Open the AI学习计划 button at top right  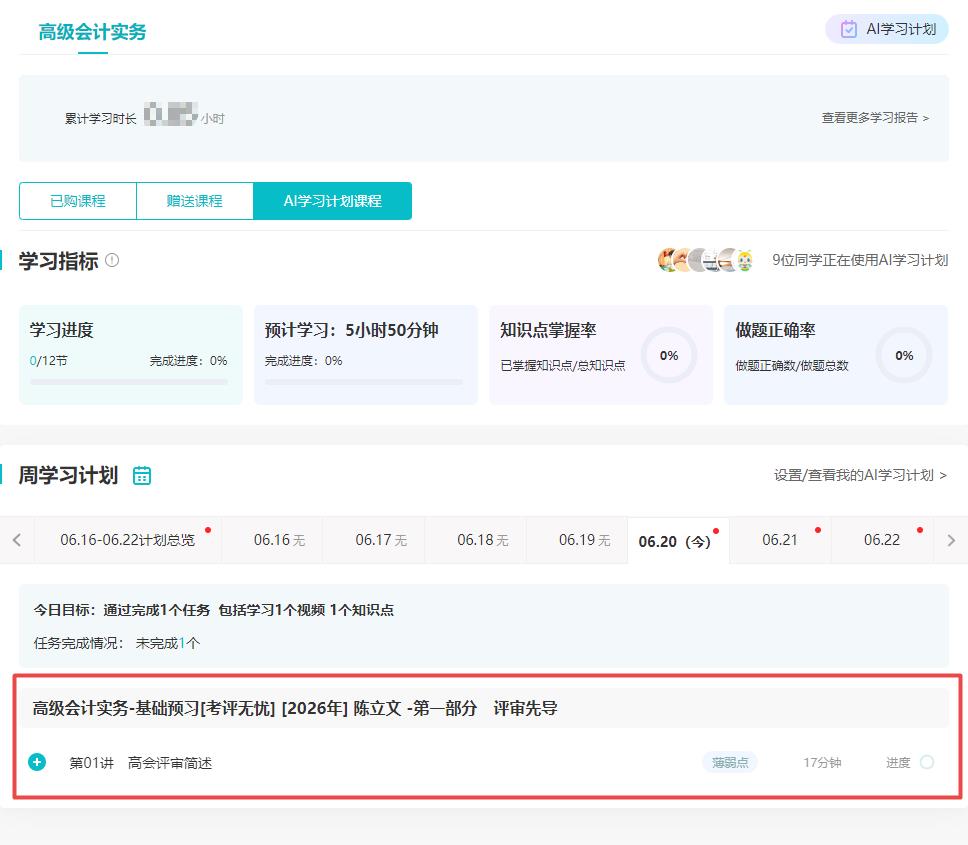click(887, 29)
